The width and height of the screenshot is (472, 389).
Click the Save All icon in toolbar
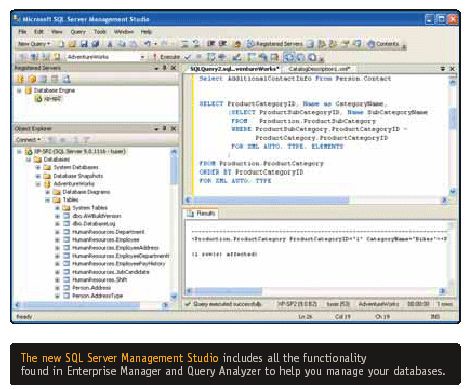95,44
